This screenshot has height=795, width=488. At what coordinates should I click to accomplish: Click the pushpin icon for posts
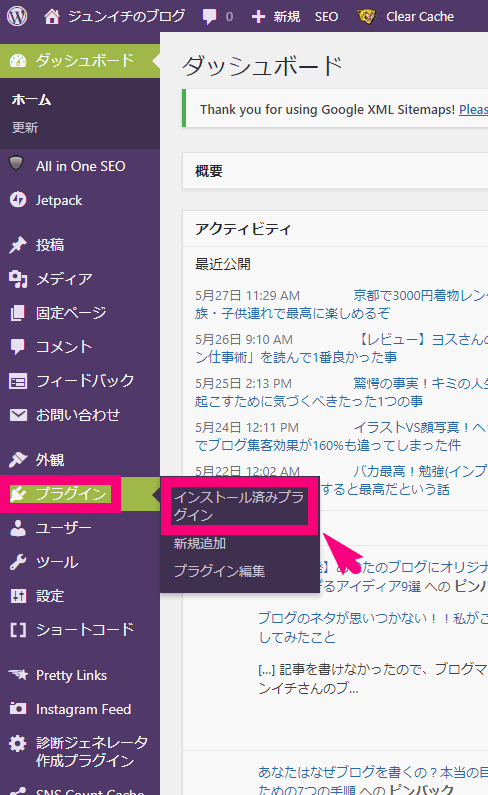click(18, 245)
